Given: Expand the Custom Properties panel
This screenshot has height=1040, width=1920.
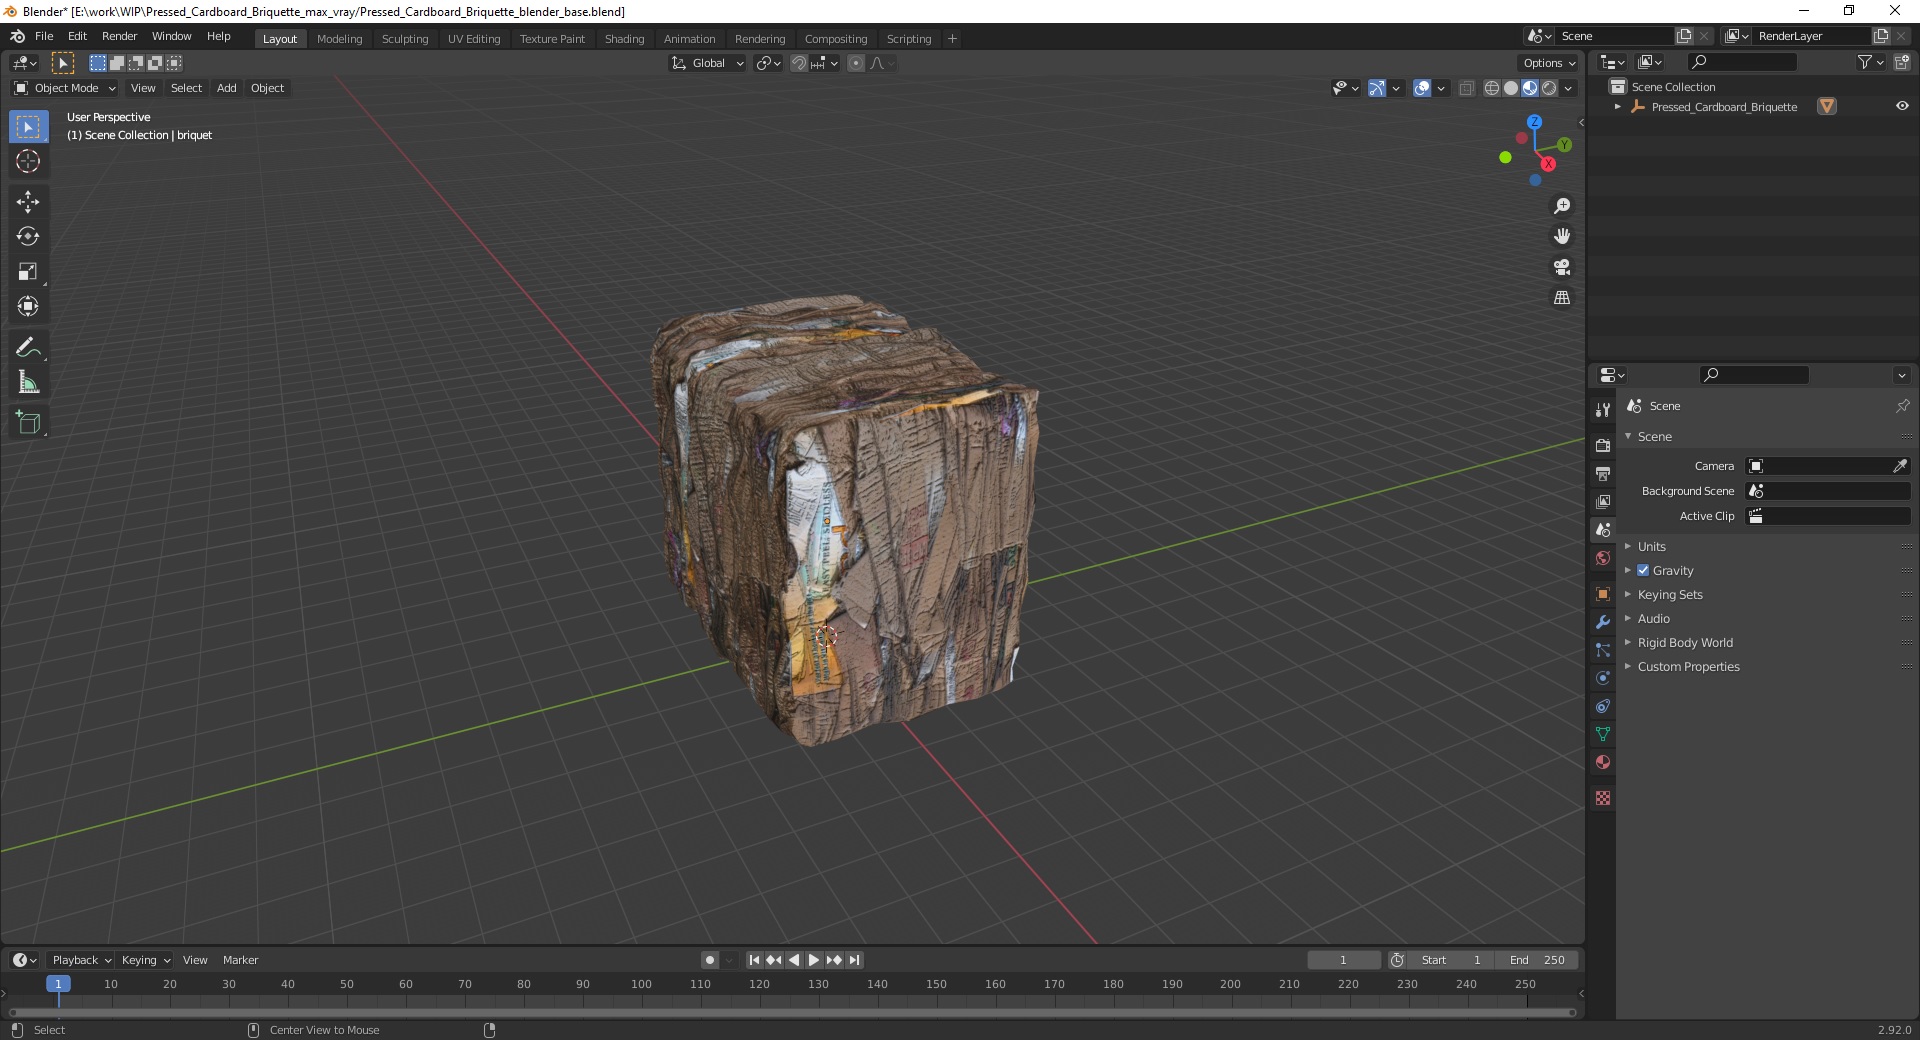Looking at the screenshot, I should click(1688, 666).
